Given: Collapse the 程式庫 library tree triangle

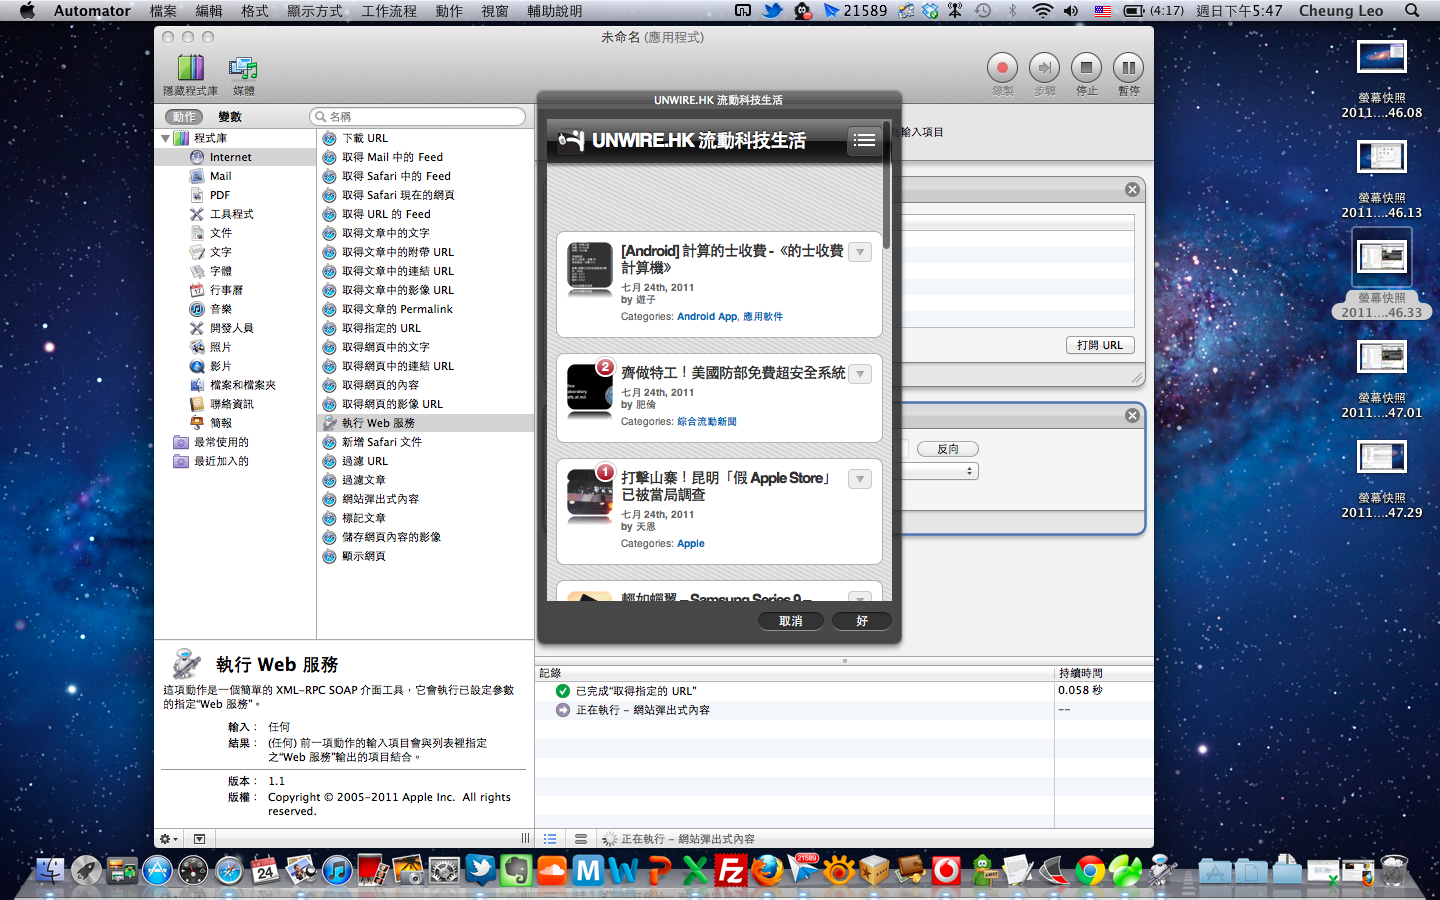Looking at the screenshot, I should click(166, 138).
